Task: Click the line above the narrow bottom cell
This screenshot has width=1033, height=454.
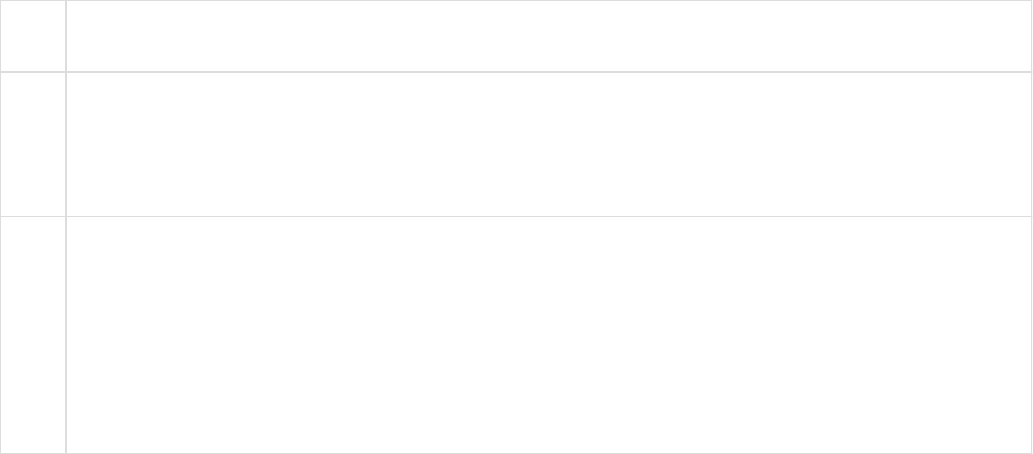Action: tap(33, 216)
